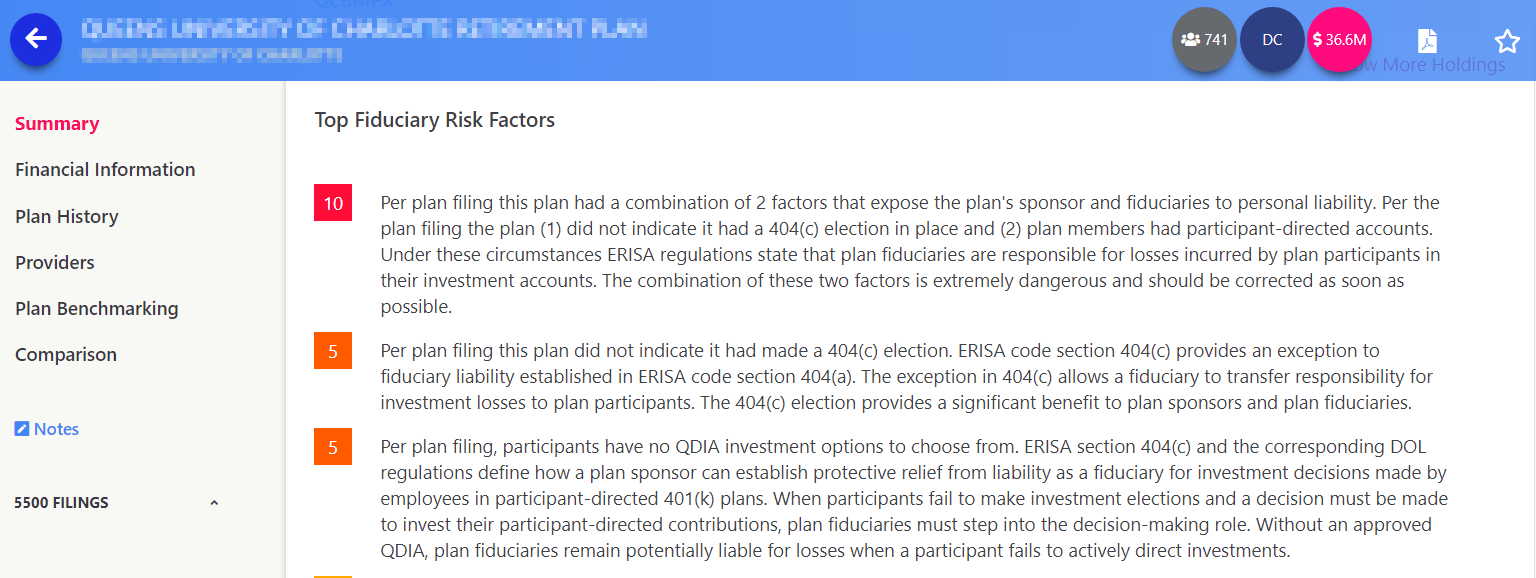Select Summary in the sidebar
Image resolution: width=1536 pixels, height=578 pixels.
(x=57, y=124)
